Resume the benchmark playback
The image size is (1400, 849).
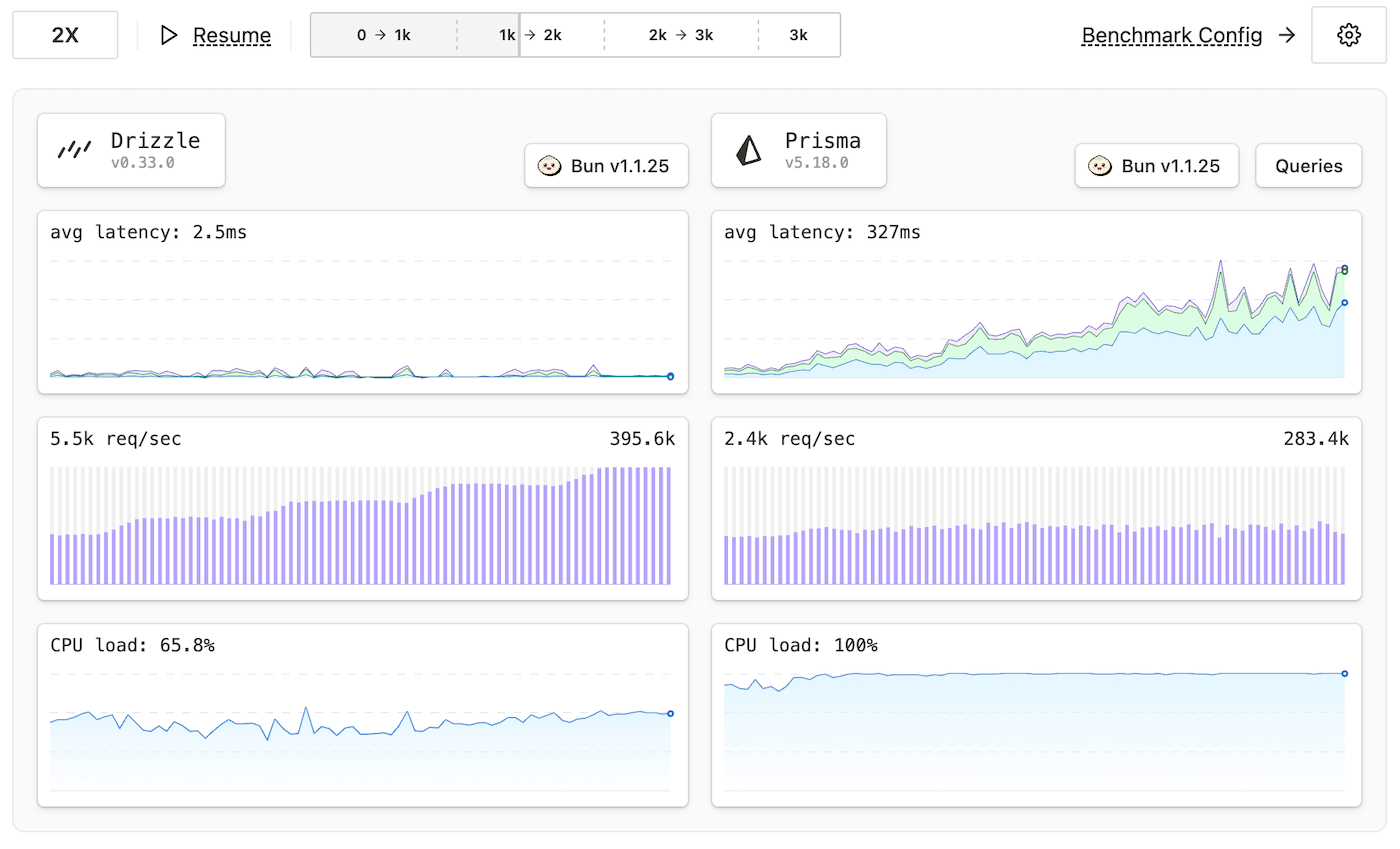click(x=231, y=36)
